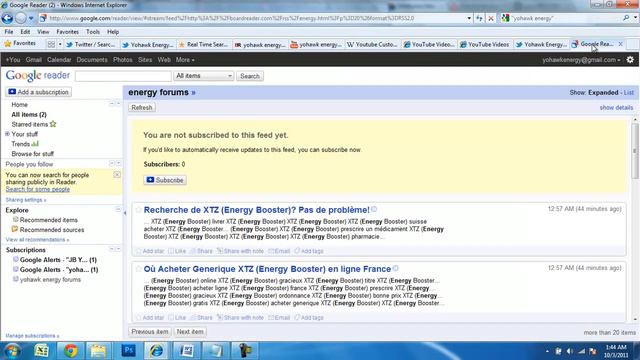The width and height of the screenshot is (640, 360).
Task: Switch to the Youtube Custom tab
Action: 372,44
